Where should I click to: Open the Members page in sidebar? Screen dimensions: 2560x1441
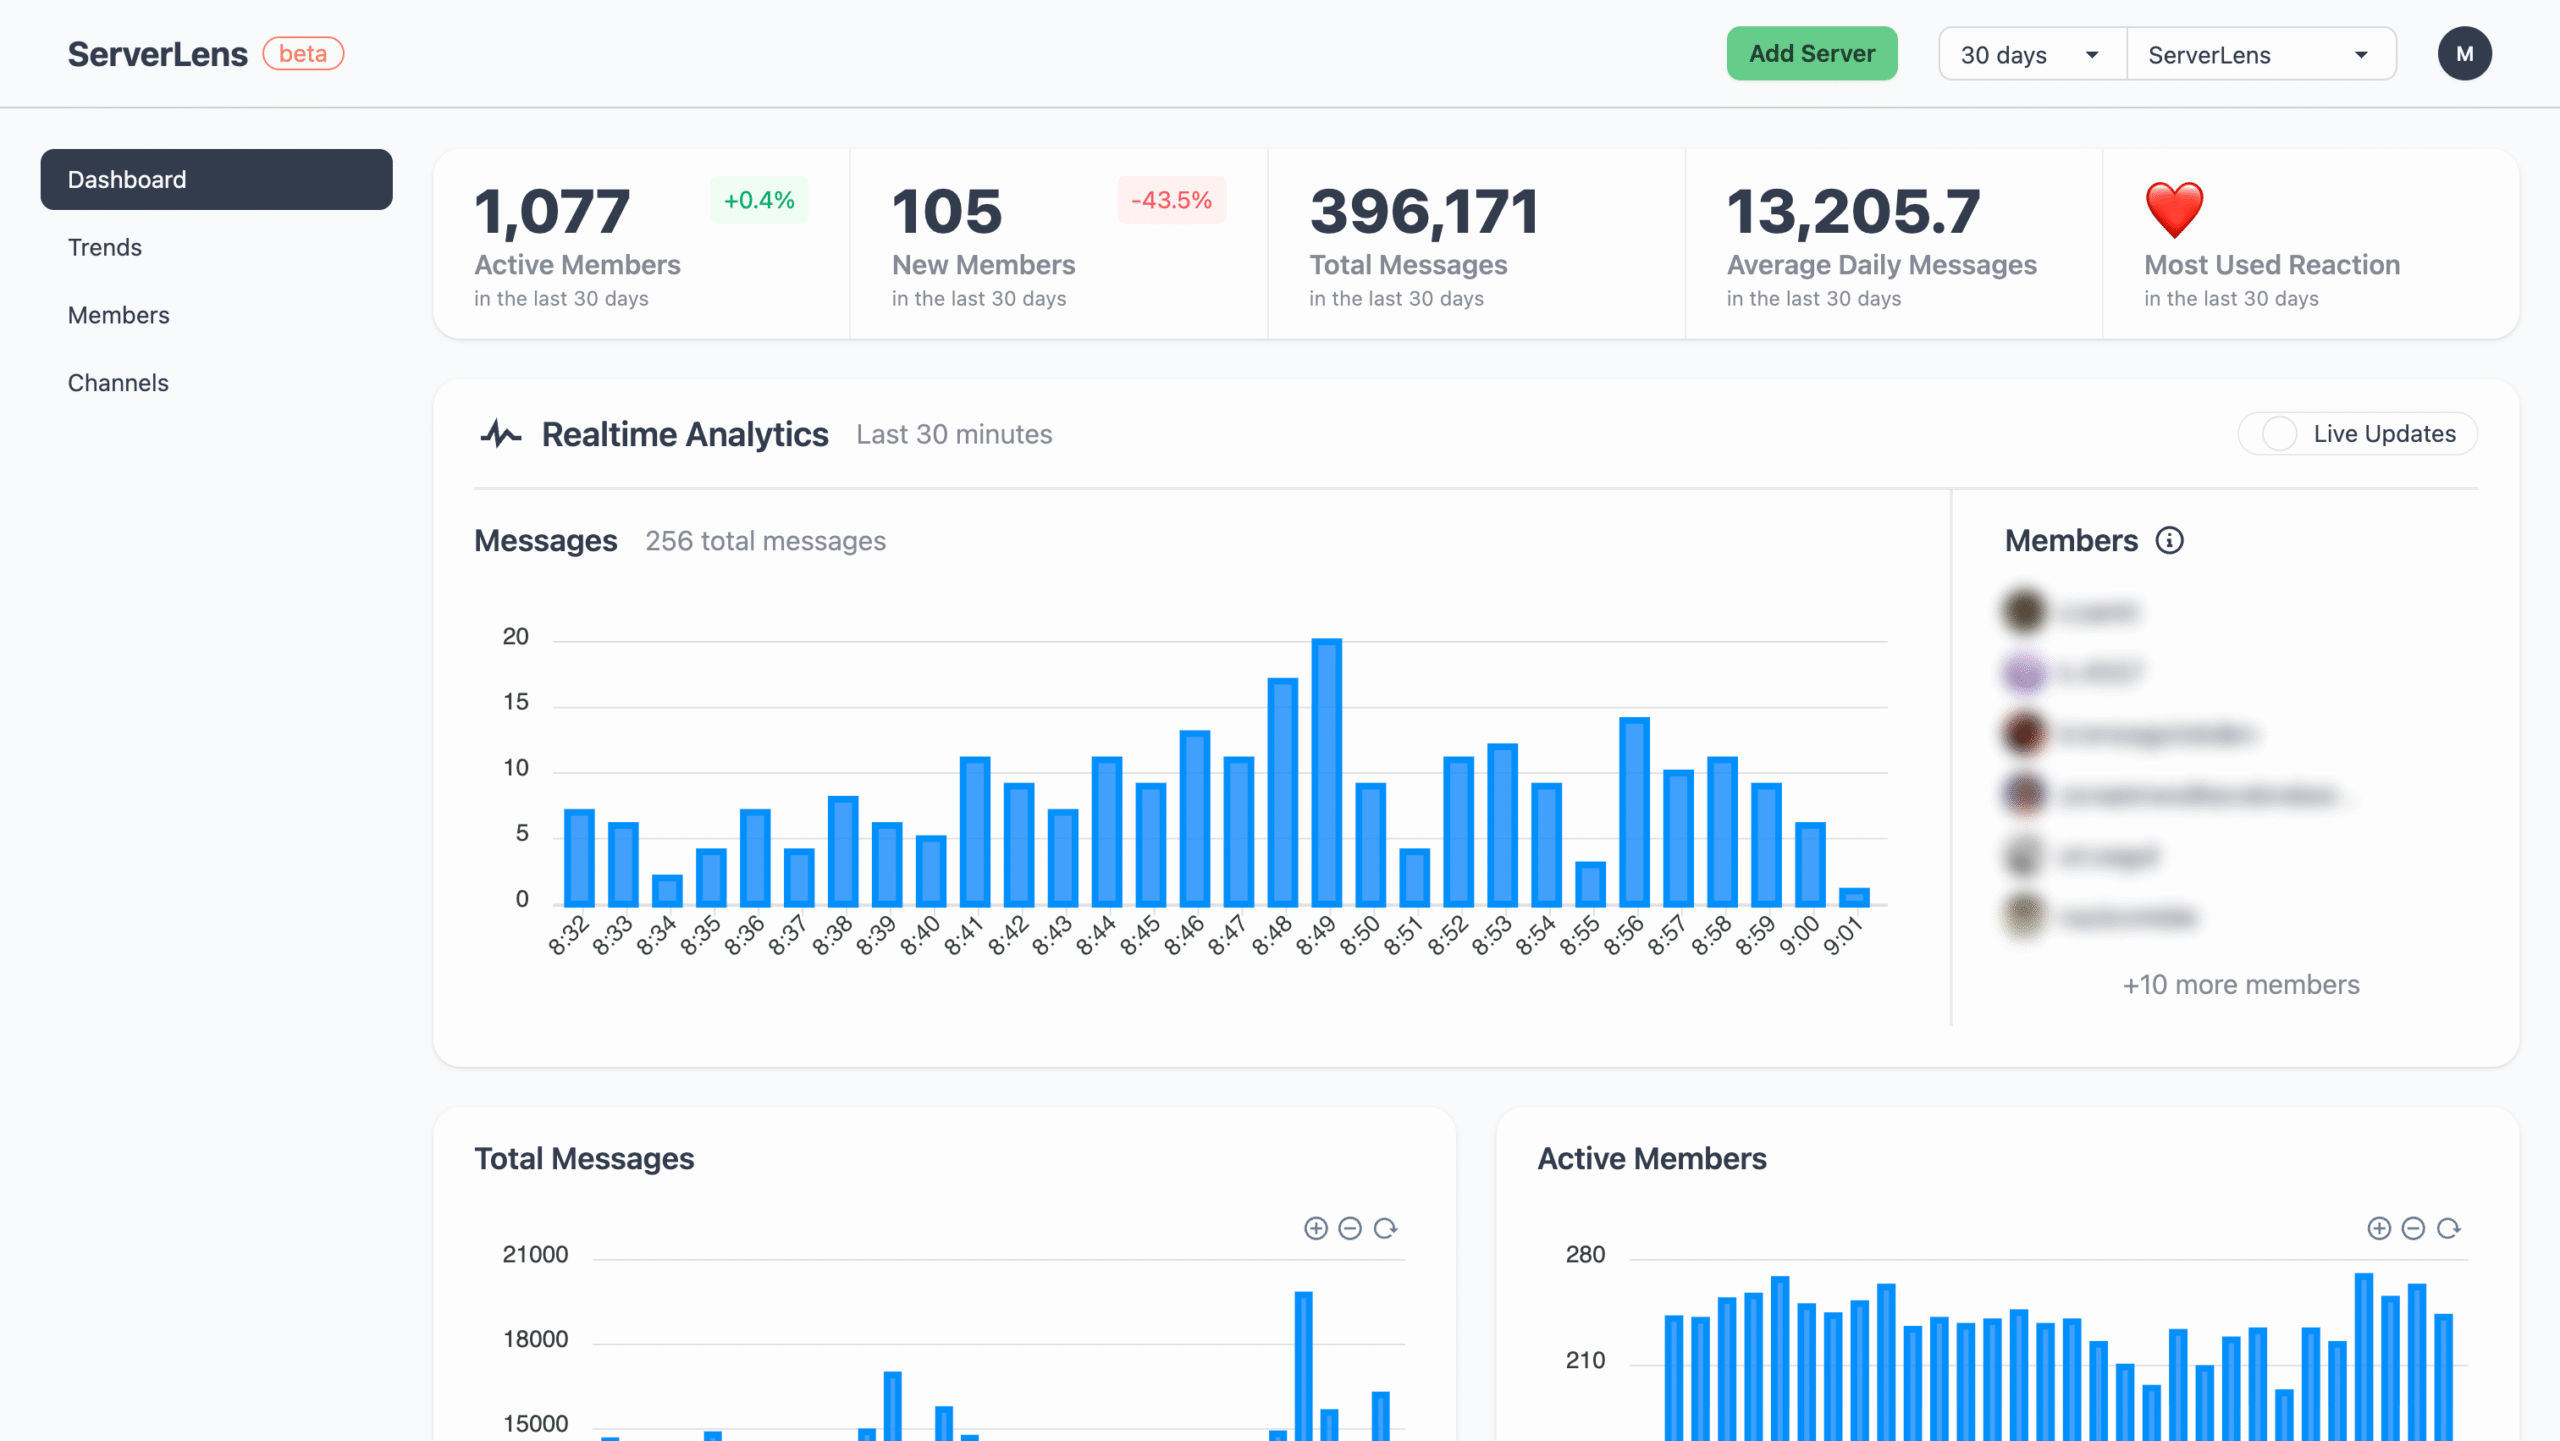119,316
